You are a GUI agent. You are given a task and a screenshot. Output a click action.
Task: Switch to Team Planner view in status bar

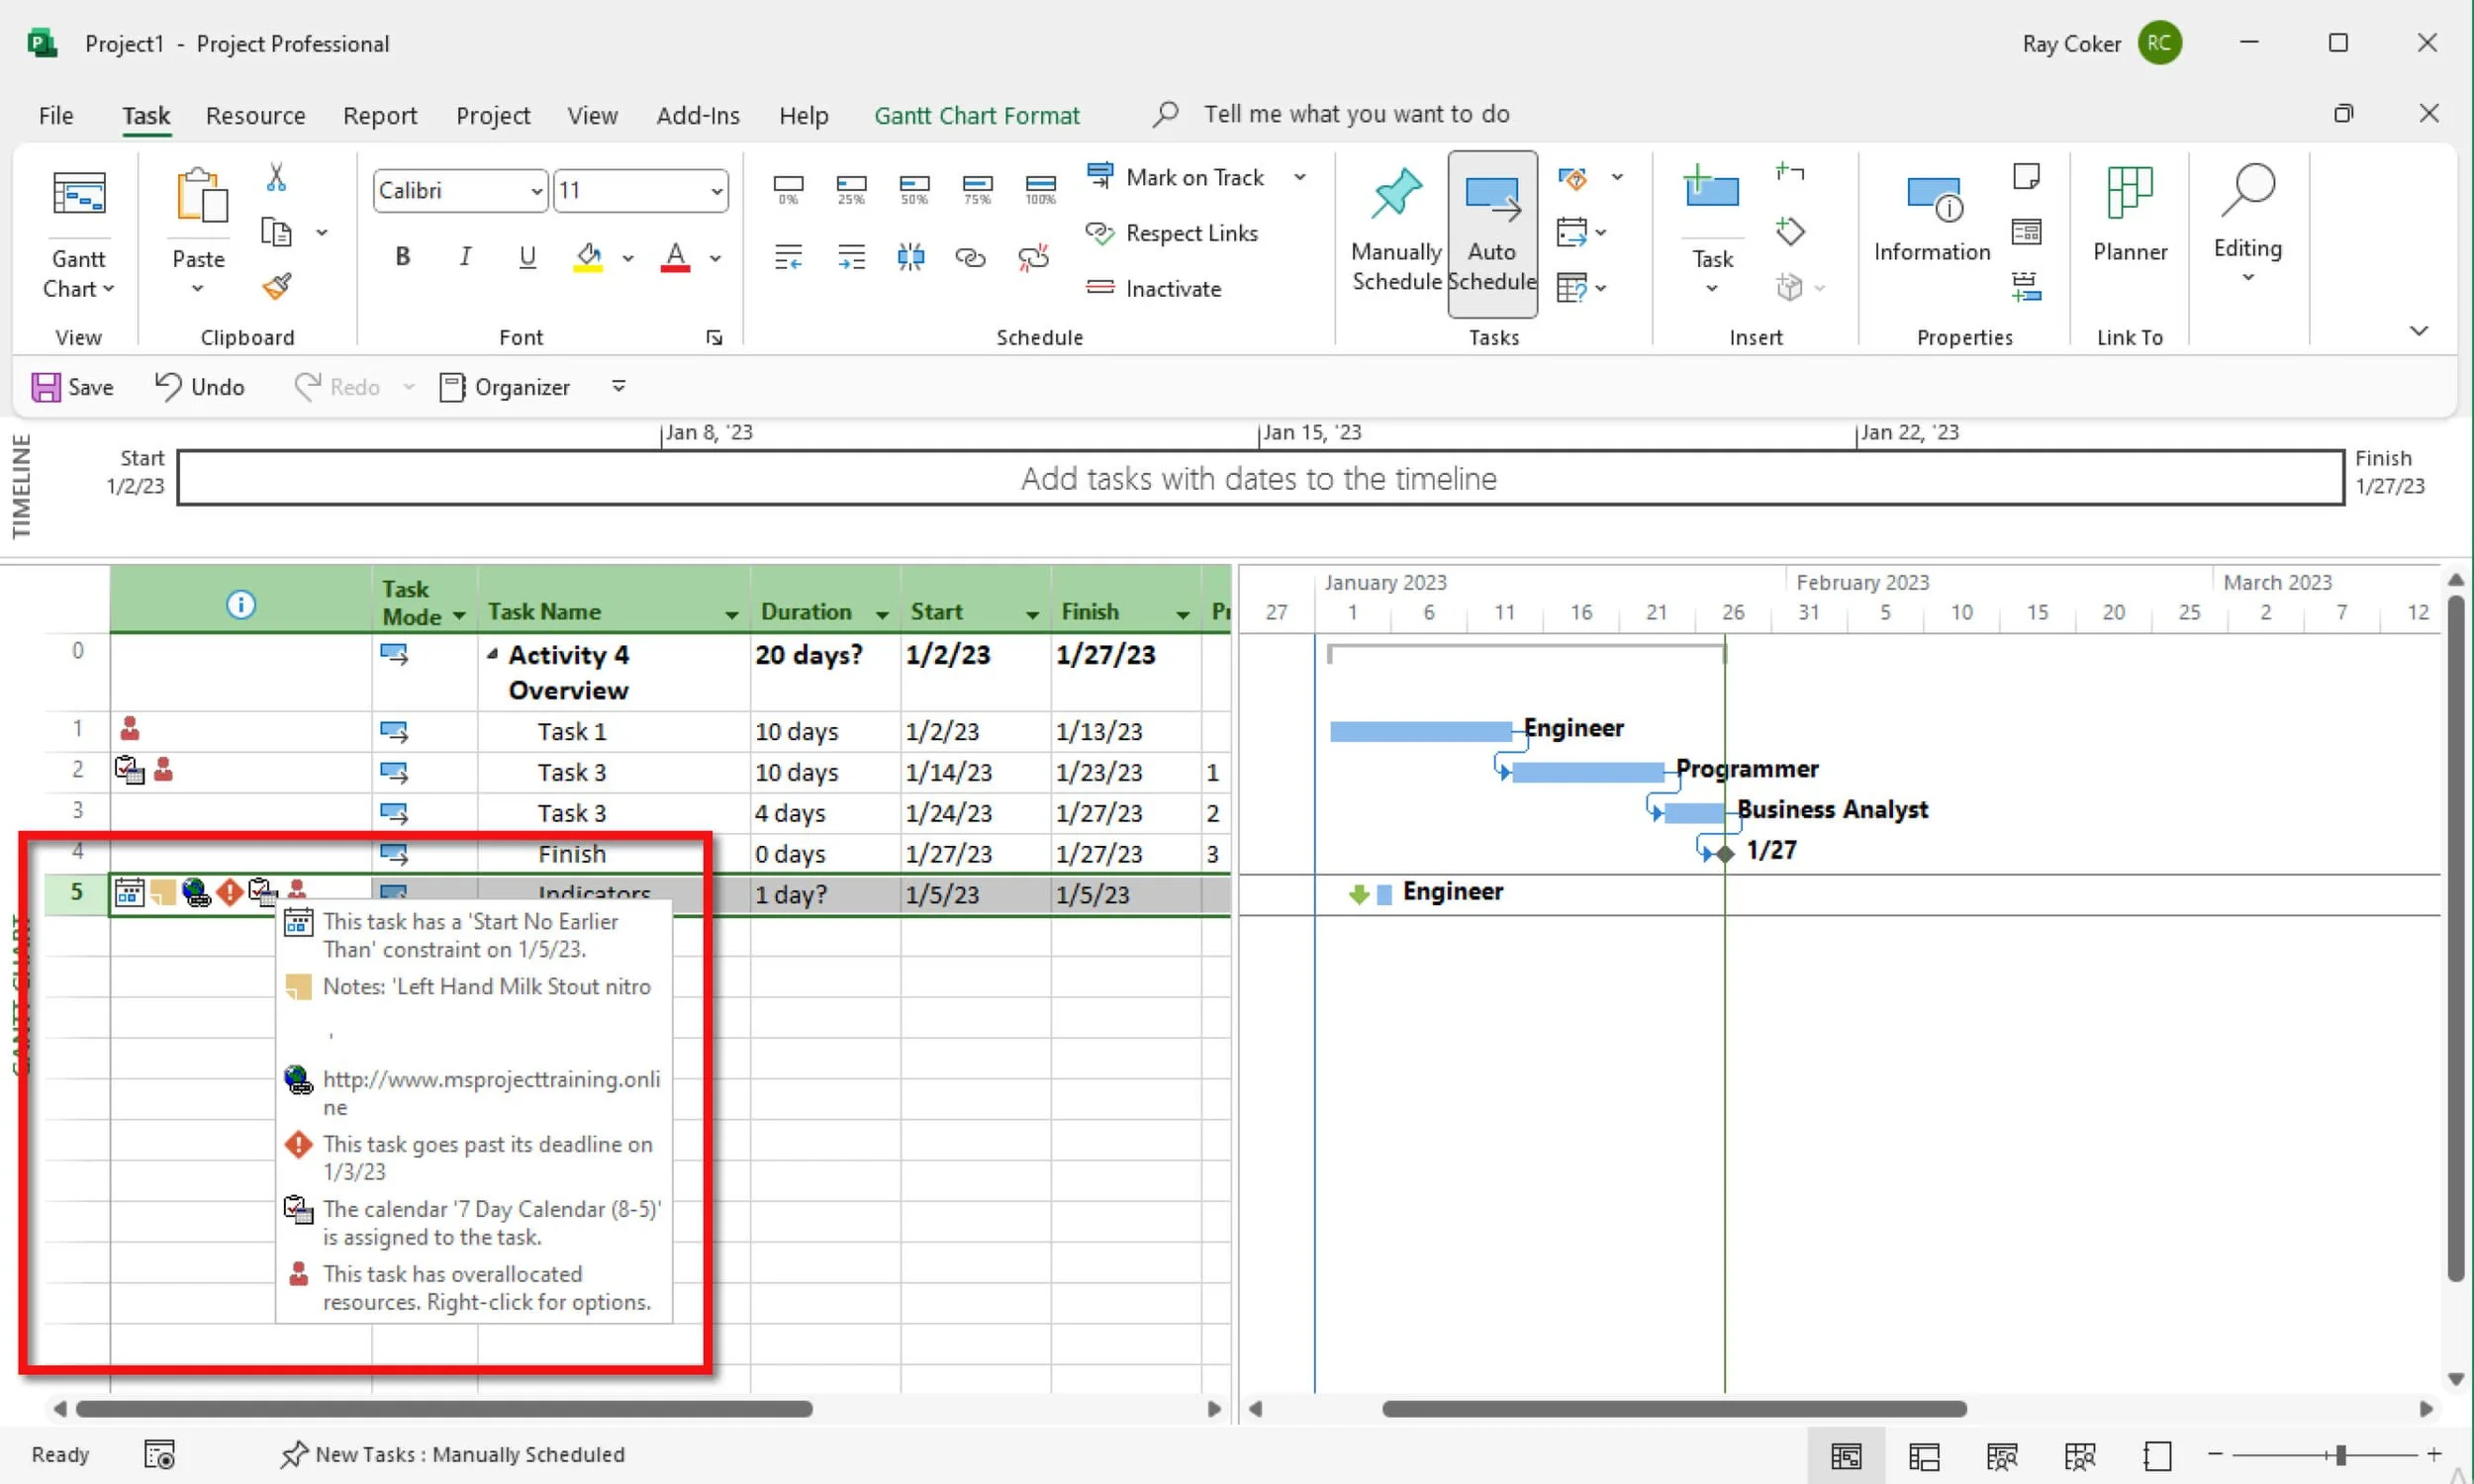(2002, 1456)
